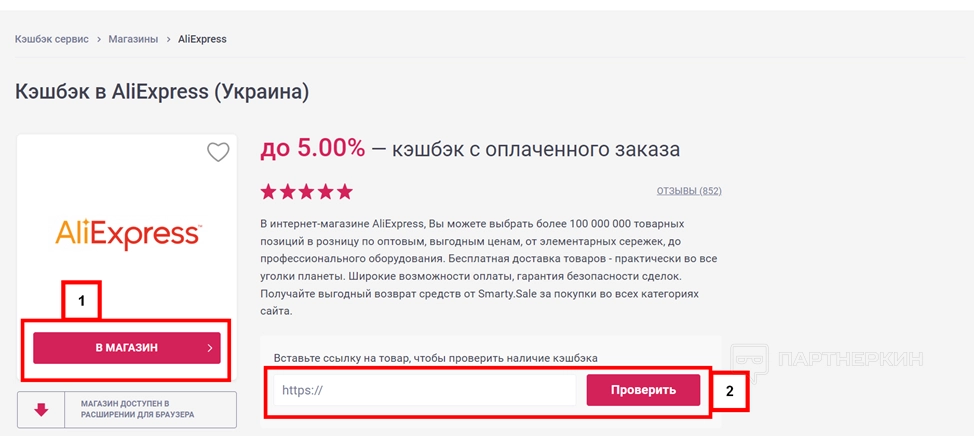974x436 pixels.
Task: Go to Кэшбэк сервис breadcrumb
Action: tap(52, 39)
